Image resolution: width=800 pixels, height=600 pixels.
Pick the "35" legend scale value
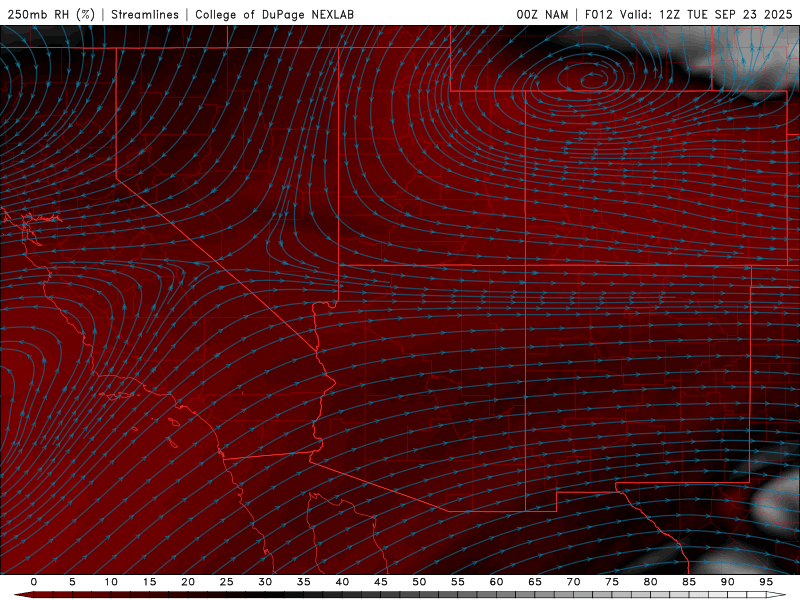[304, 582]
